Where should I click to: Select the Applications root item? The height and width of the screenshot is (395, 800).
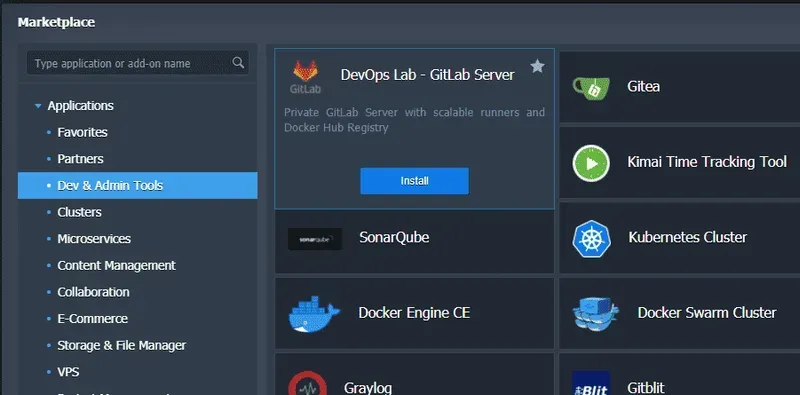click(x=81, y=106)
